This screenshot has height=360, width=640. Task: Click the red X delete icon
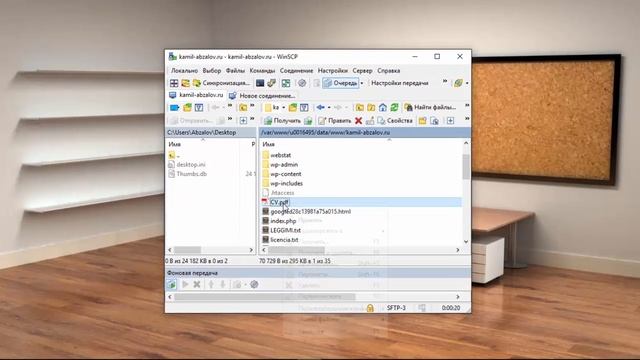[358, 120]
